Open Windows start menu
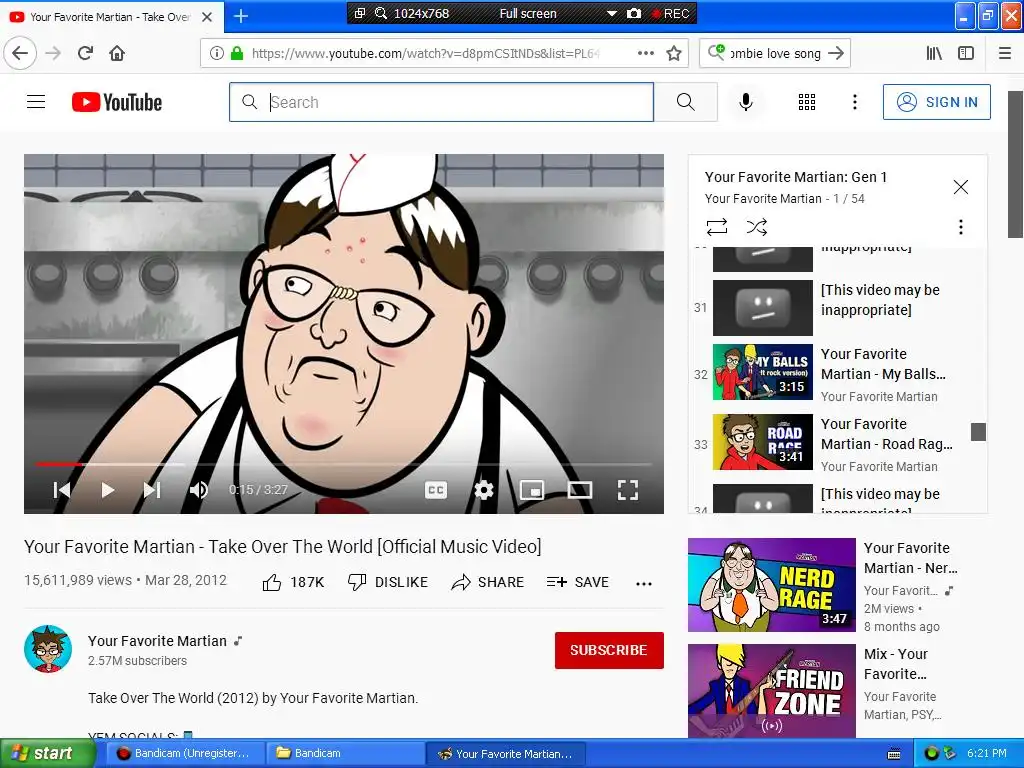 46,754
